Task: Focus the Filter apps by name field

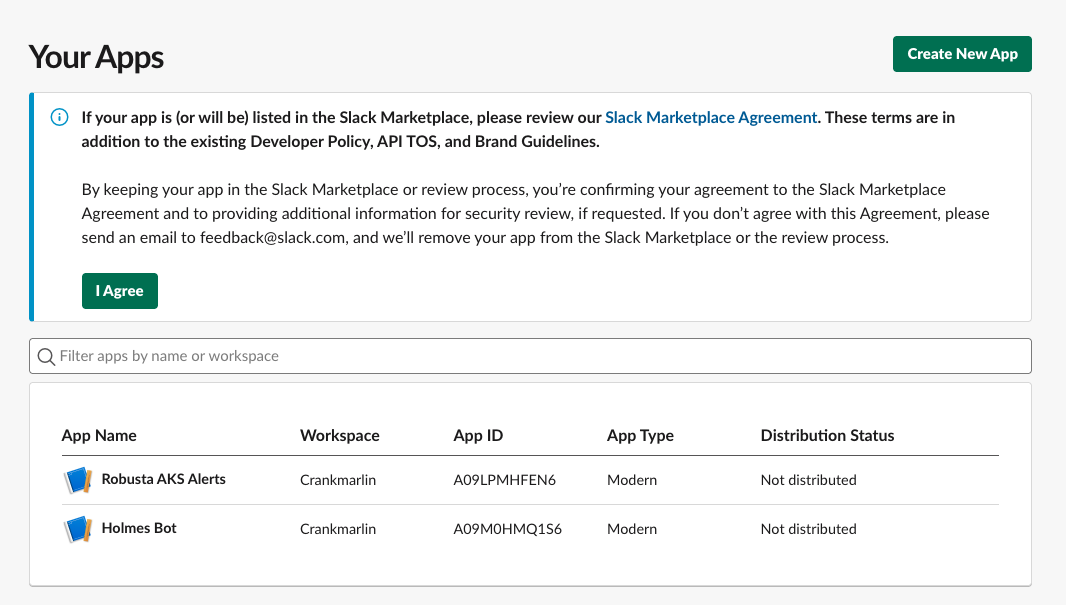Action: point(540,356)
